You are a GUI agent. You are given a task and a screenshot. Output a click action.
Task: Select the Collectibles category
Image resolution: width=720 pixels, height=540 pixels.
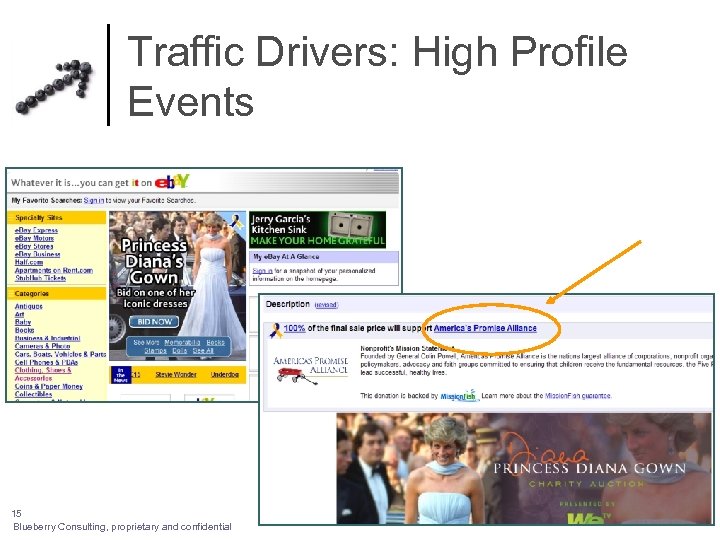click(33, 394)
